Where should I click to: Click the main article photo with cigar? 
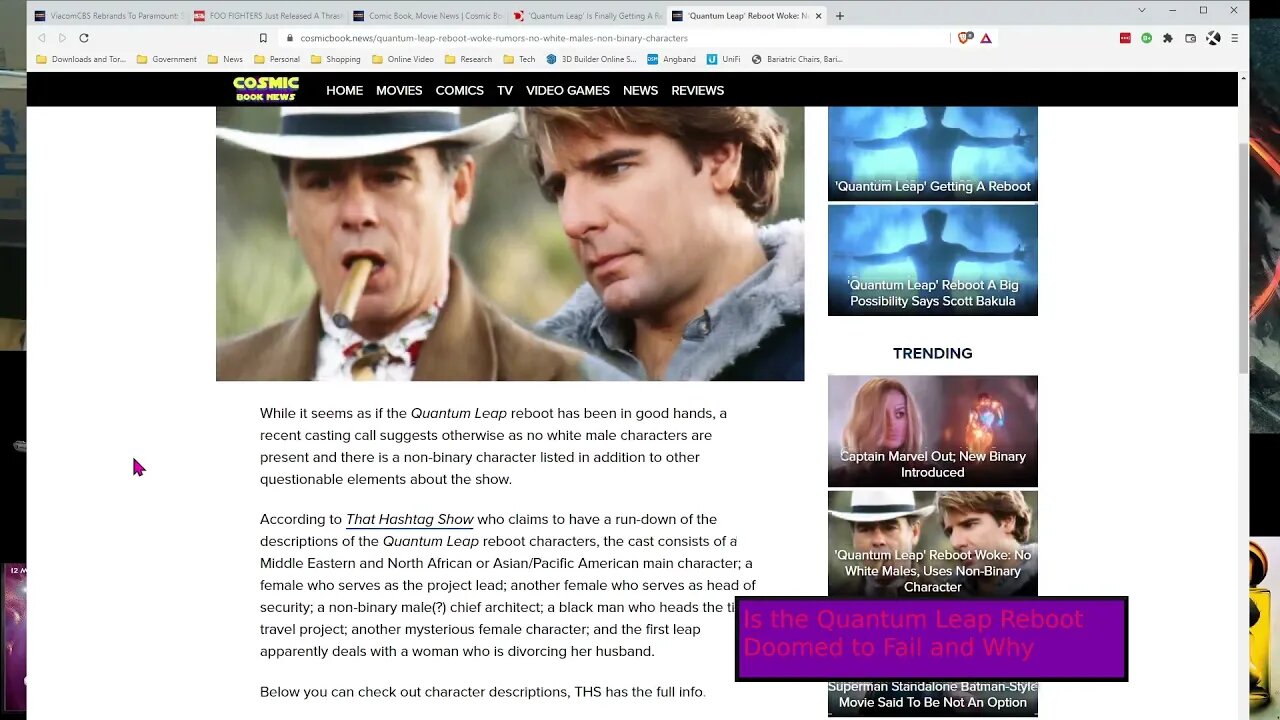tap(510, 243)
